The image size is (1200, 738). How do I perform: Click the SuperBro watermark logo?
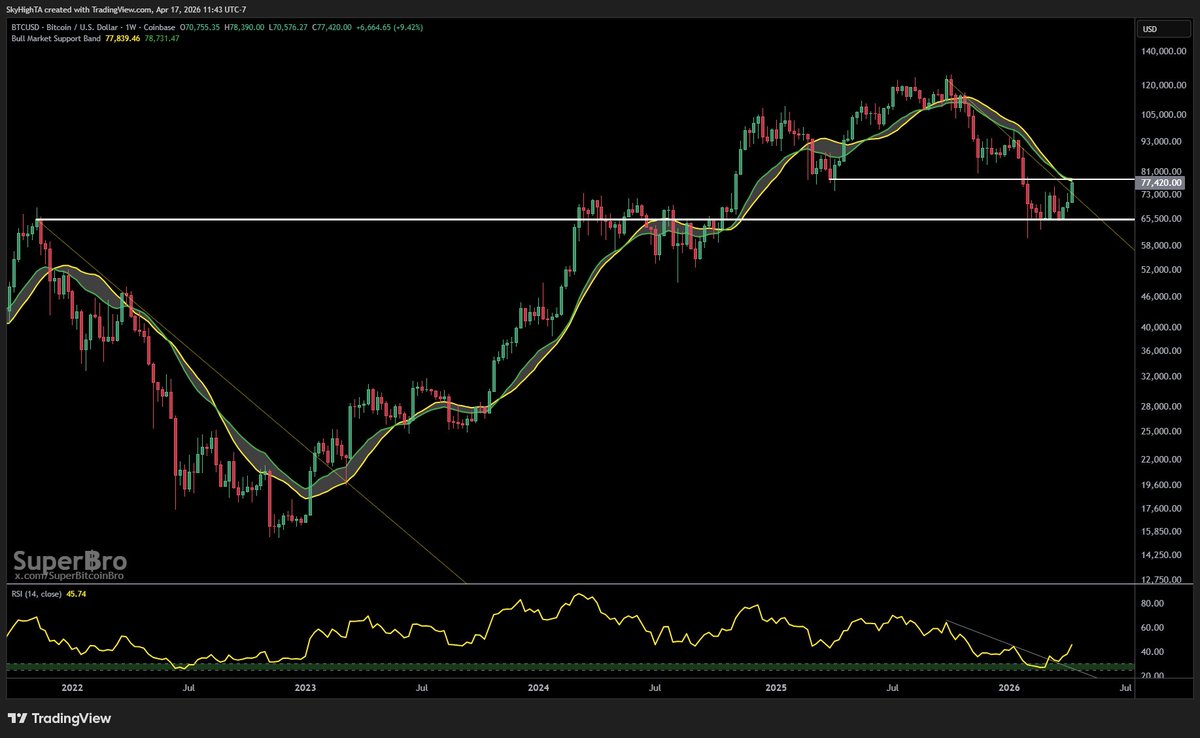click(69, 561)
